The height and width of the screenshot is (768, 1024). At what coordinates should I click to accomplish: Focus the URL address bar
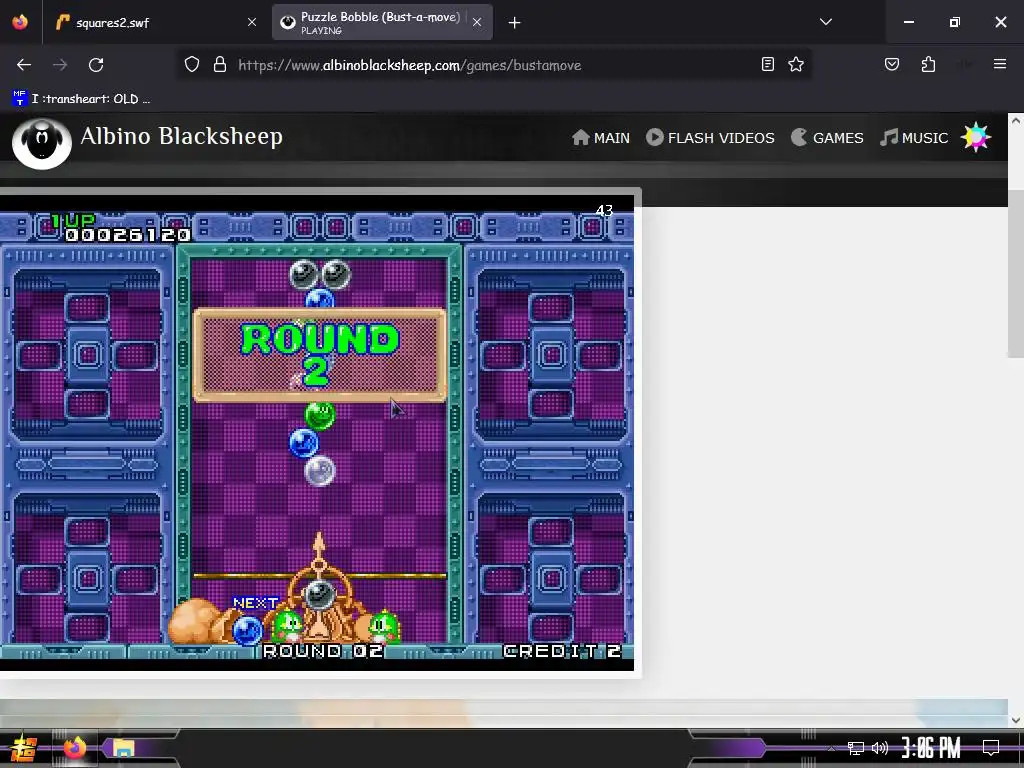(493, 65)
